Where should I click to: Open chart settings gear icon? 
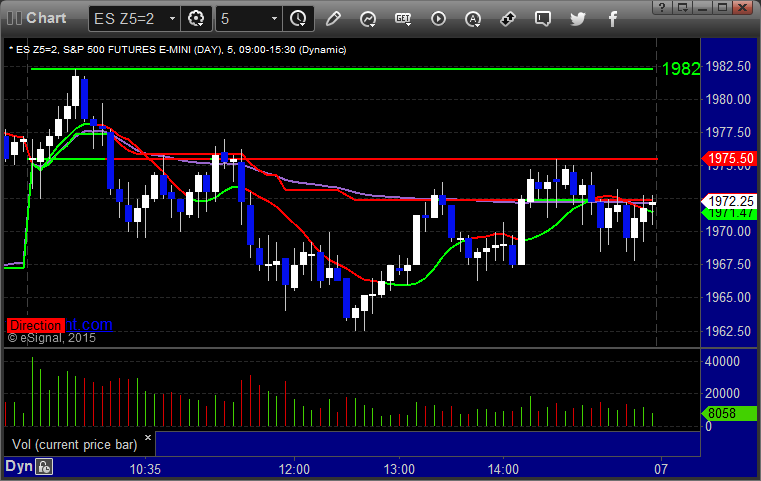coord(196,19)
